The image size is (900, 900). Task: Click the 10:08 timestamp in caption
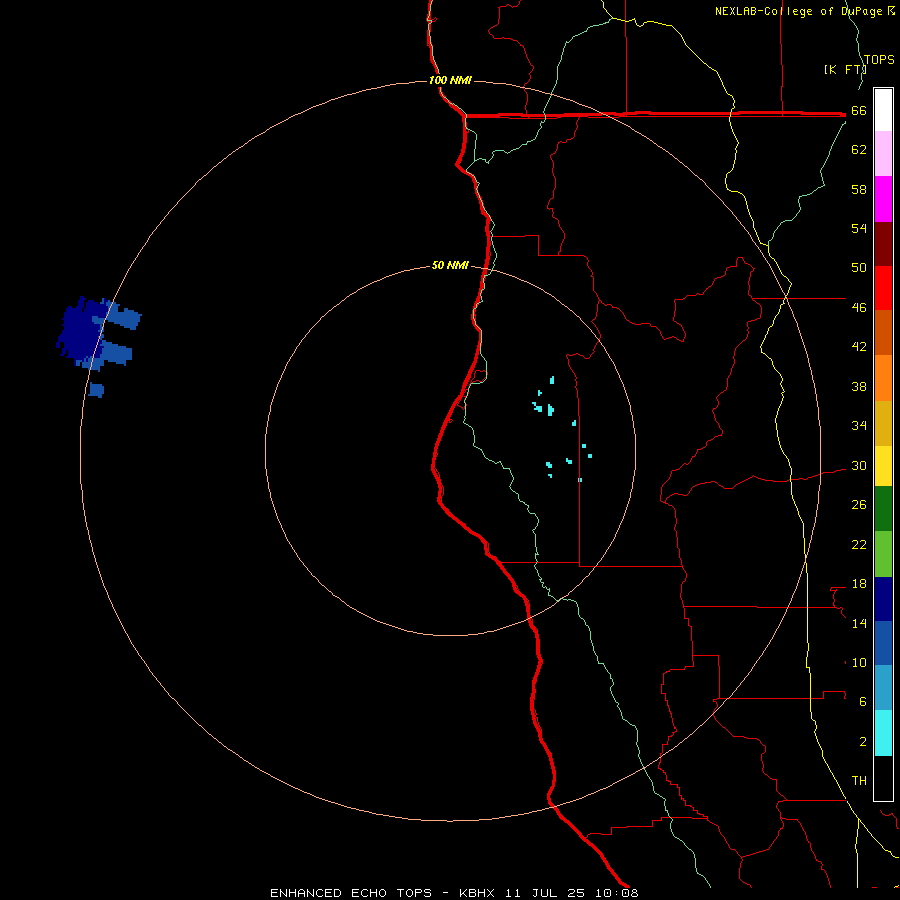[617, 893]
